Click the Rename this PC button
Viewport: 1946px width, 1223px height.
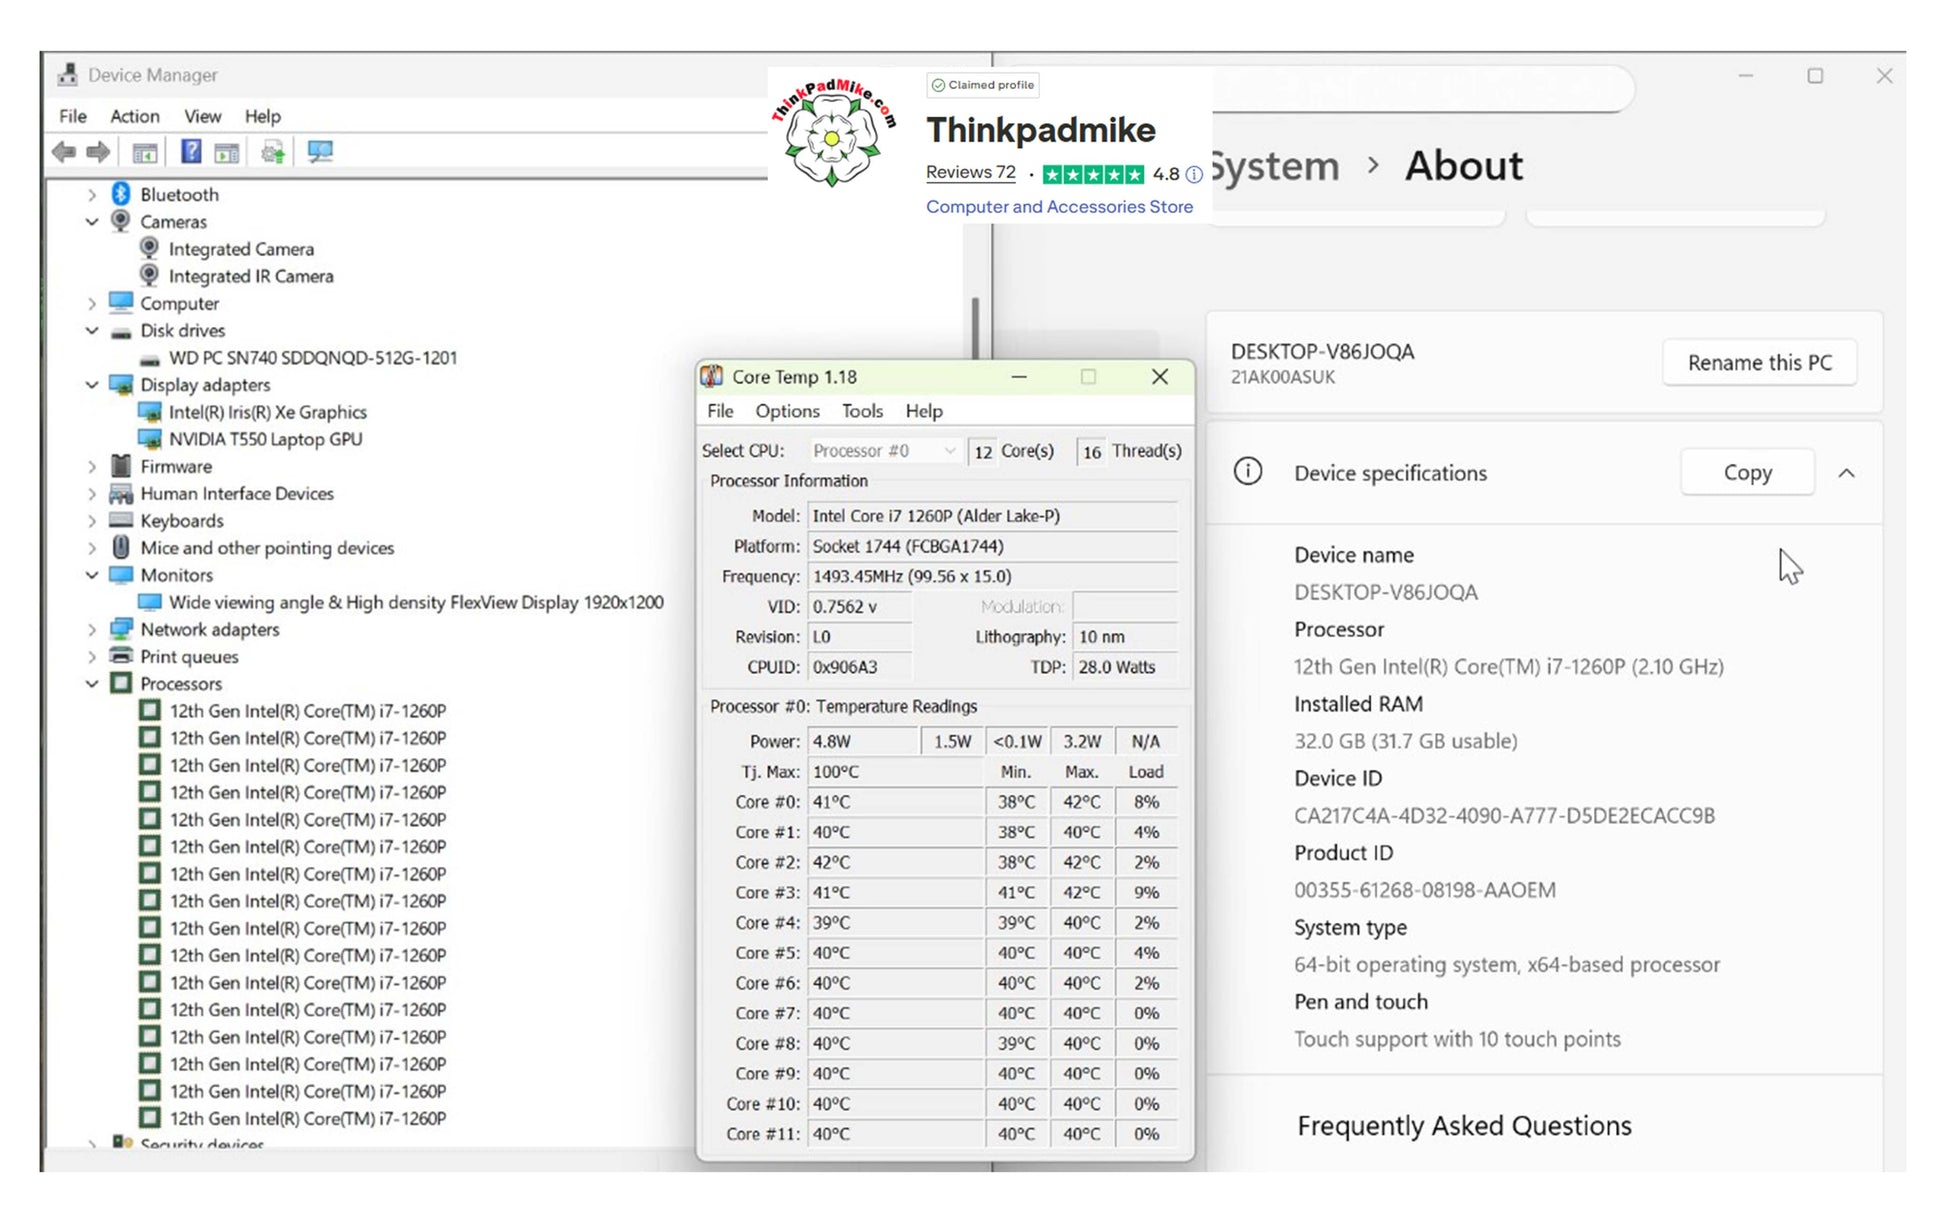click(x=1759, y=363)
